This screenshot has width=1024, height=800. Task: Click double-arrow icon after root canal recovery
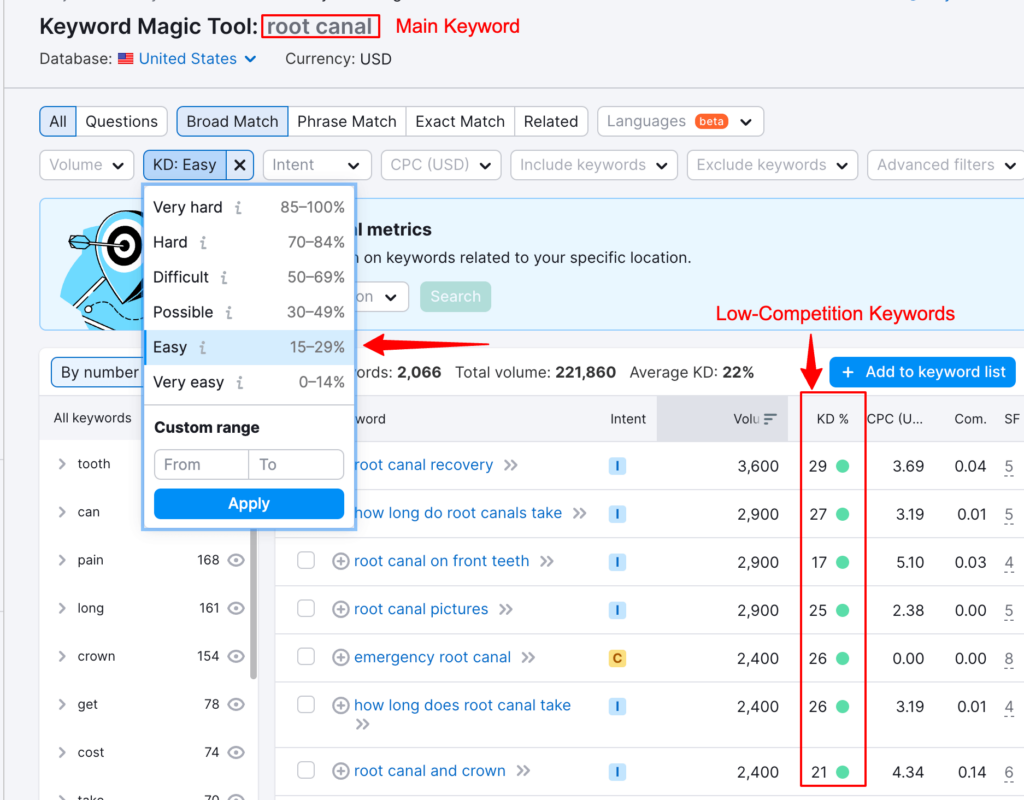511,465
